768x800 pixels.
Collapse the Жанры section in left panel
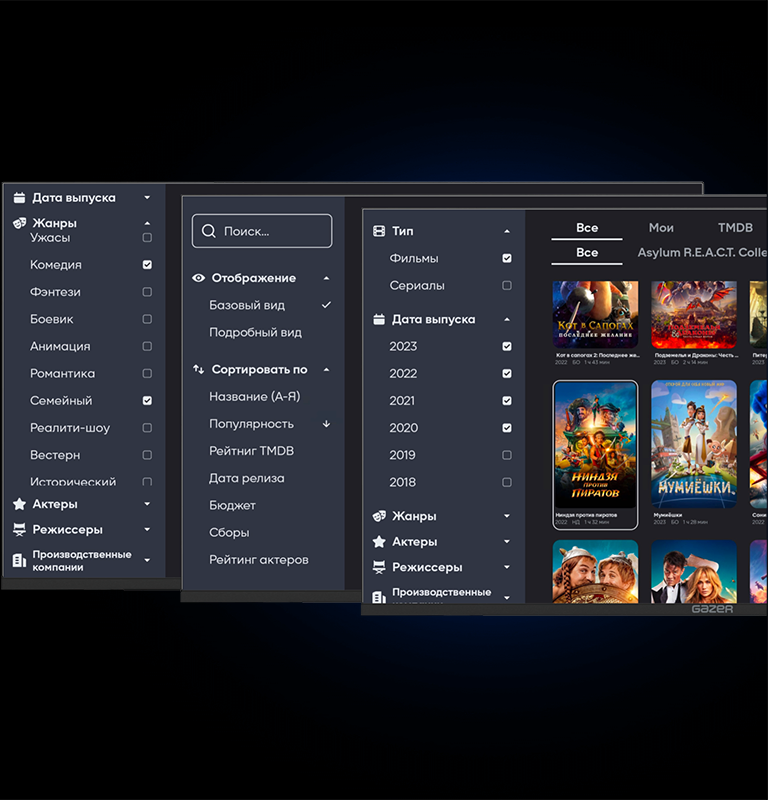pyautogui.click(x=147, y=223)
